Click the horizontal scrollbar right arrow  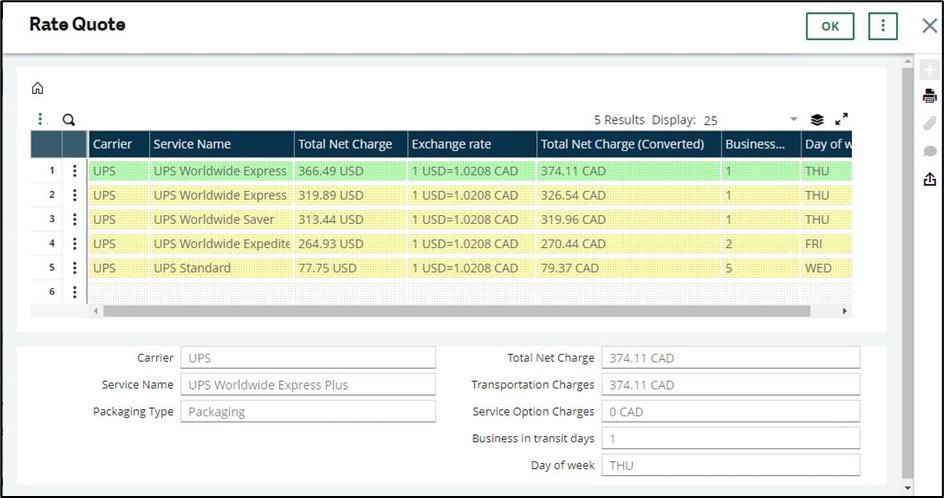[x=845, y=311]
